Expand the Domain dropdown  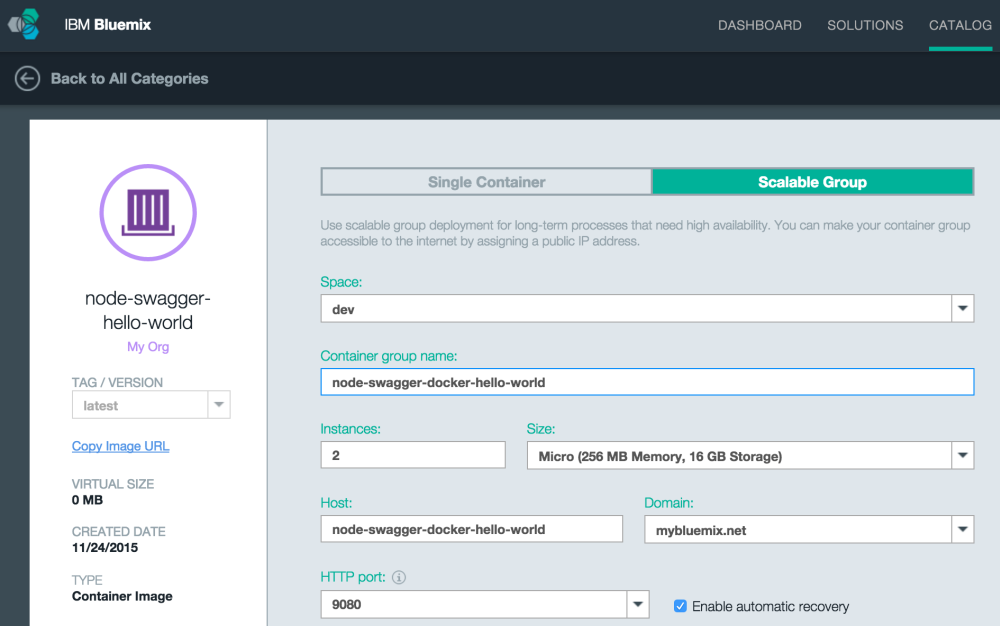coord(962,530)
